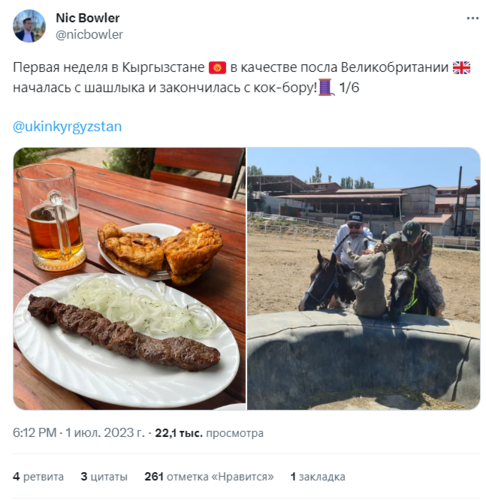Open the shashlik and beer photo
The width and height of the screenshot is (486, 500).
(x=129, y=278)
